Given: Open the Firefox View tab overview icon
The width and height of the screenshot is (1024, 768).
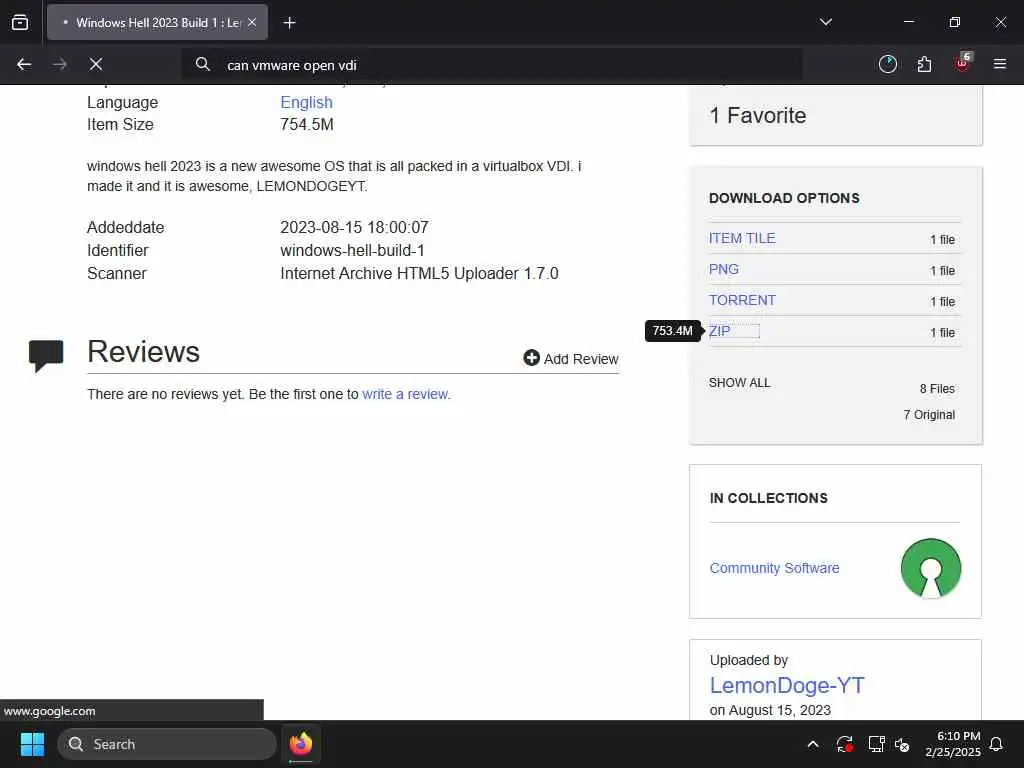Looking at the screenshot, I should 20,22.
